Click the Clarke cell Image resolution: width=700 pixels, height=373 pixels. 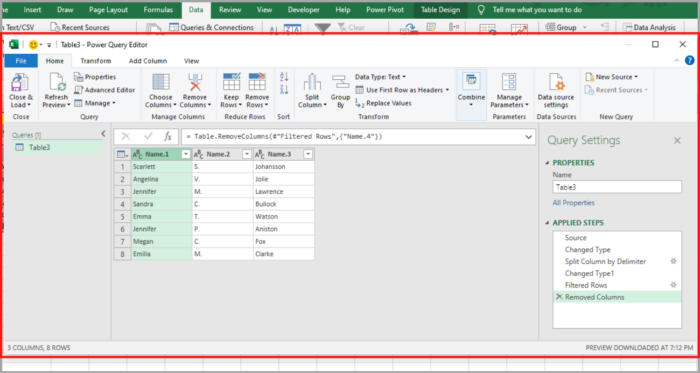[283, 254]
